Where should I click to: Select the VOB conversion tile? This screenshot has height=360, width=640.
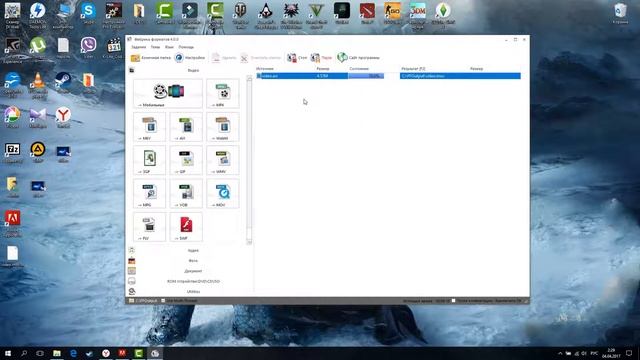(x=186, y=194)
